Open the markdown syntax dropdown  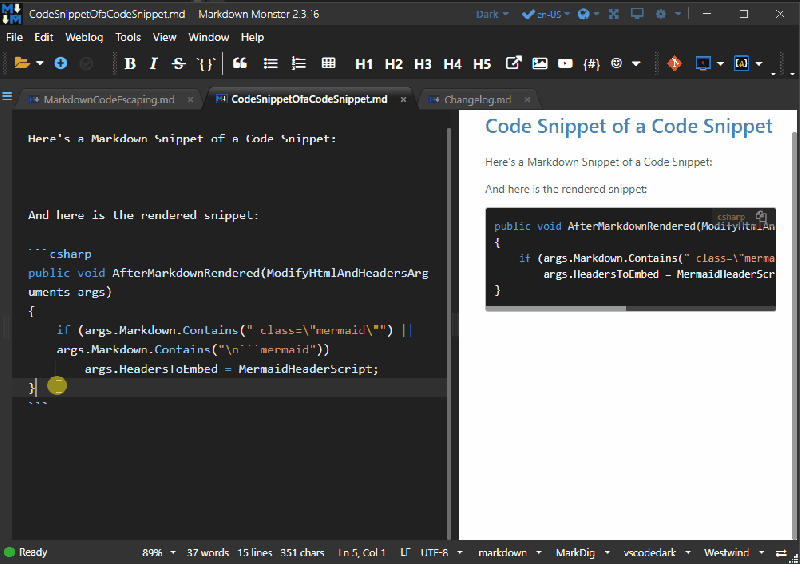510,553
